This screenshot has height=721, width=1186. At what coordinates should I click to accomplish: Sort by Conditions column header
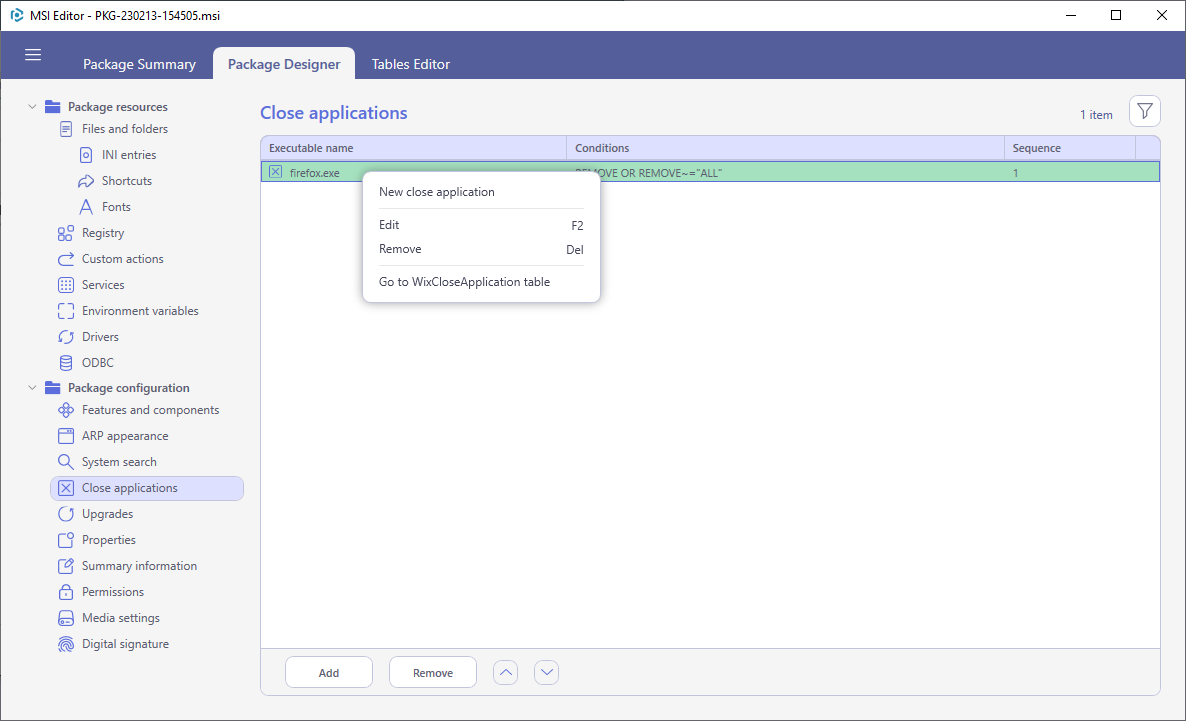785,148
